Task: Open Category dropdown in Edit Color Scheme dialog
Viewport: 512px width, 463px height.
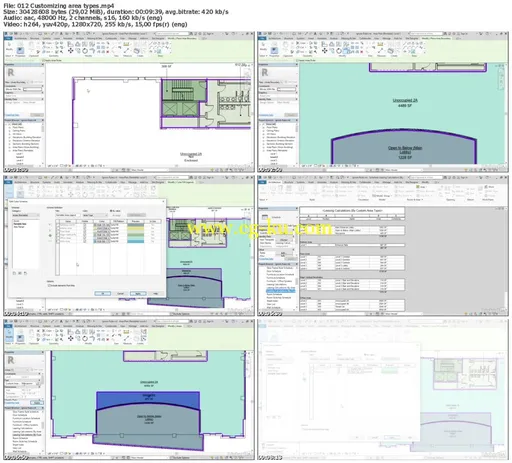Action: click(25, 215)
